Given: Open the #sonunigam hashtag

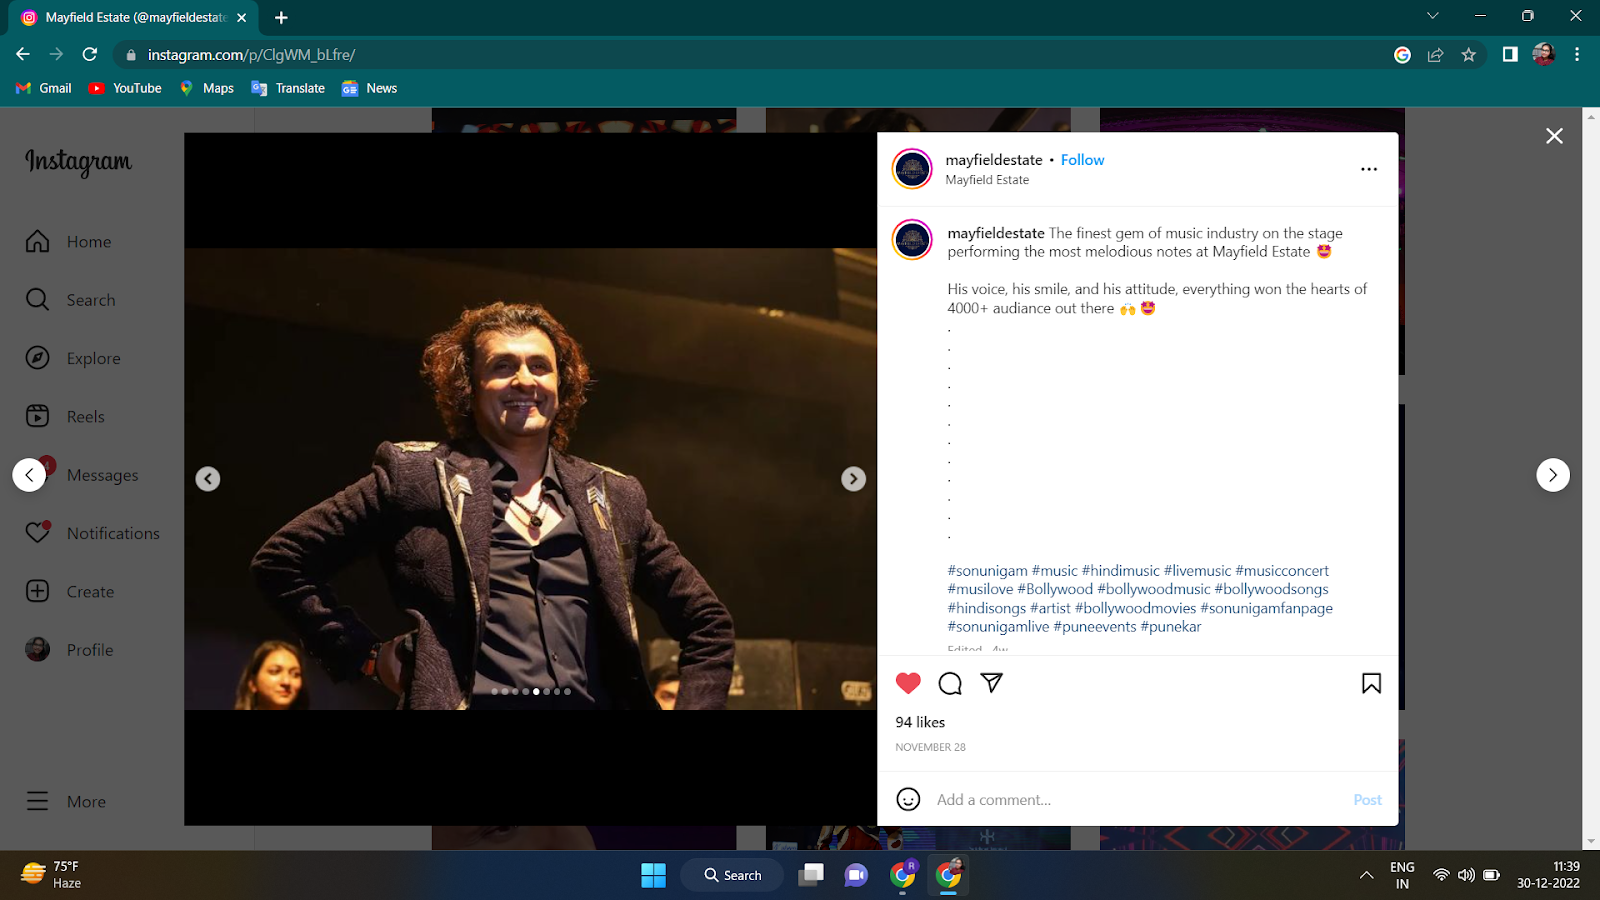Looking at the screenshot, I should pos(988,571).
